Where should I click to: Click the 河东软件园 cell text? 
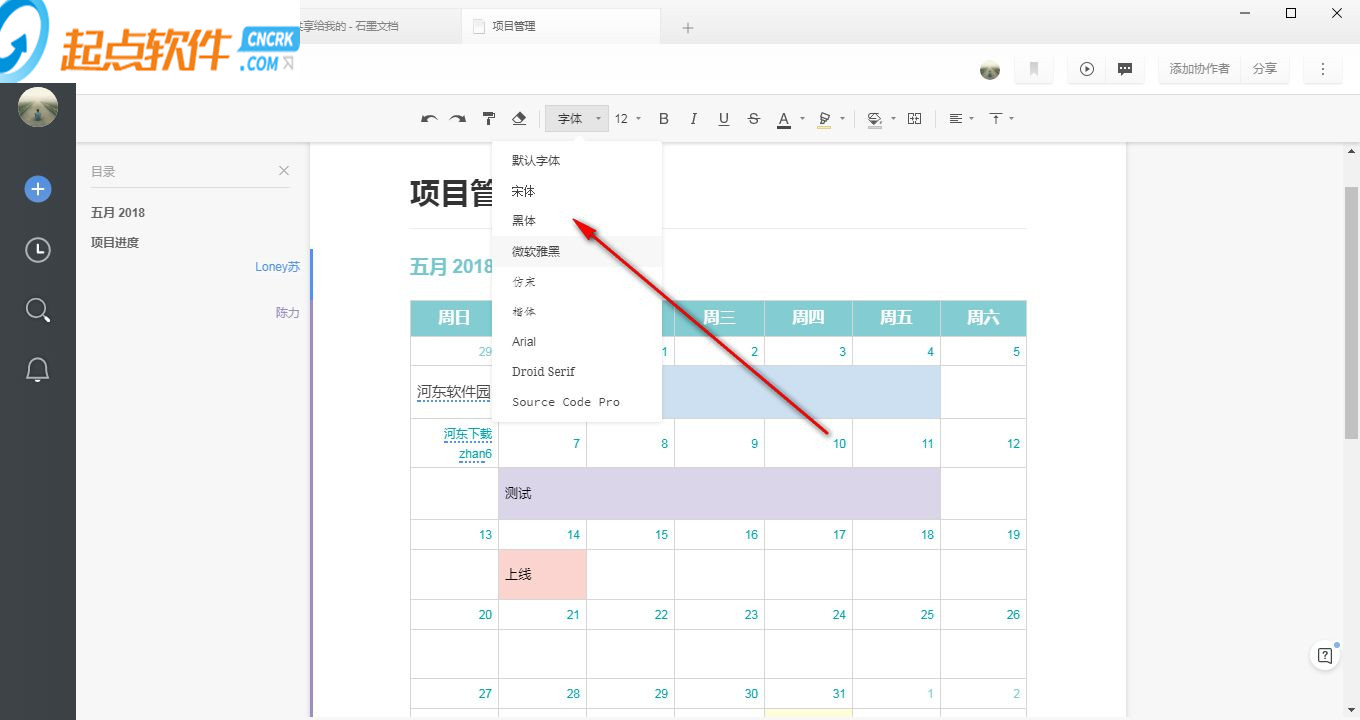[454, 392]
